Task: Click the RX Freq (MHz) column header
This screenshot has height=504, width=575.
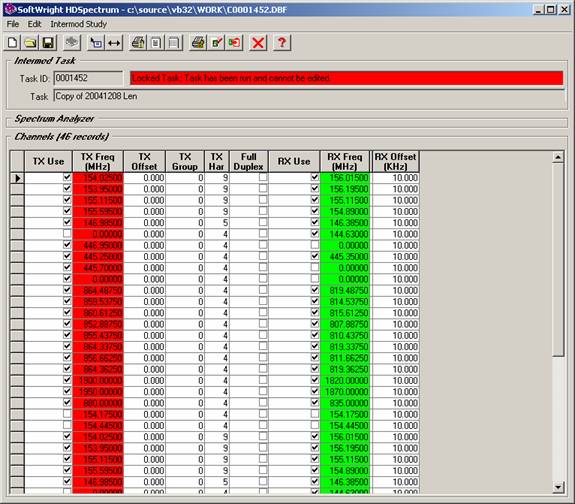Action: tap(345, 161)
